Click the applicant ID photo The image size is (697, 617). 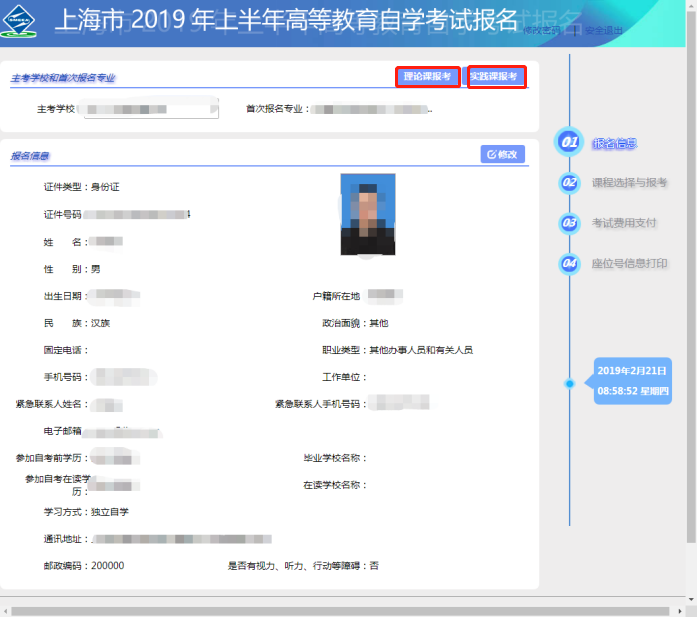(x=367, y=215)
